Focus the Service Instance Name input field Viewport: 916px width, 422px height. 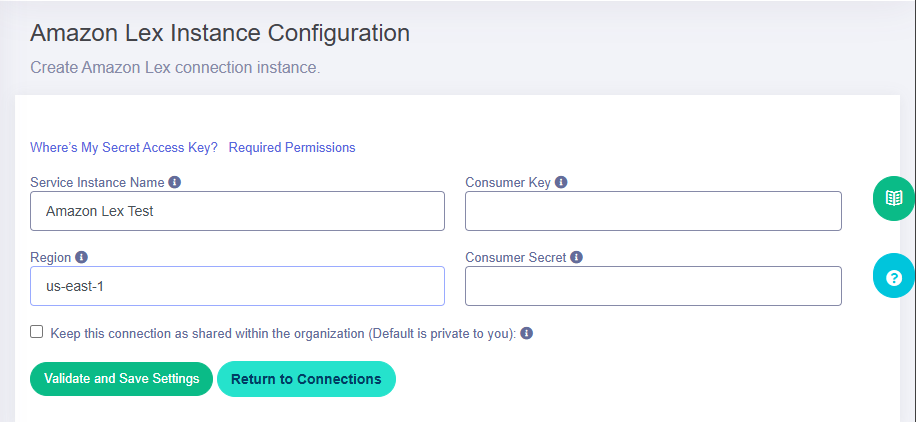(x=237, y=211)
